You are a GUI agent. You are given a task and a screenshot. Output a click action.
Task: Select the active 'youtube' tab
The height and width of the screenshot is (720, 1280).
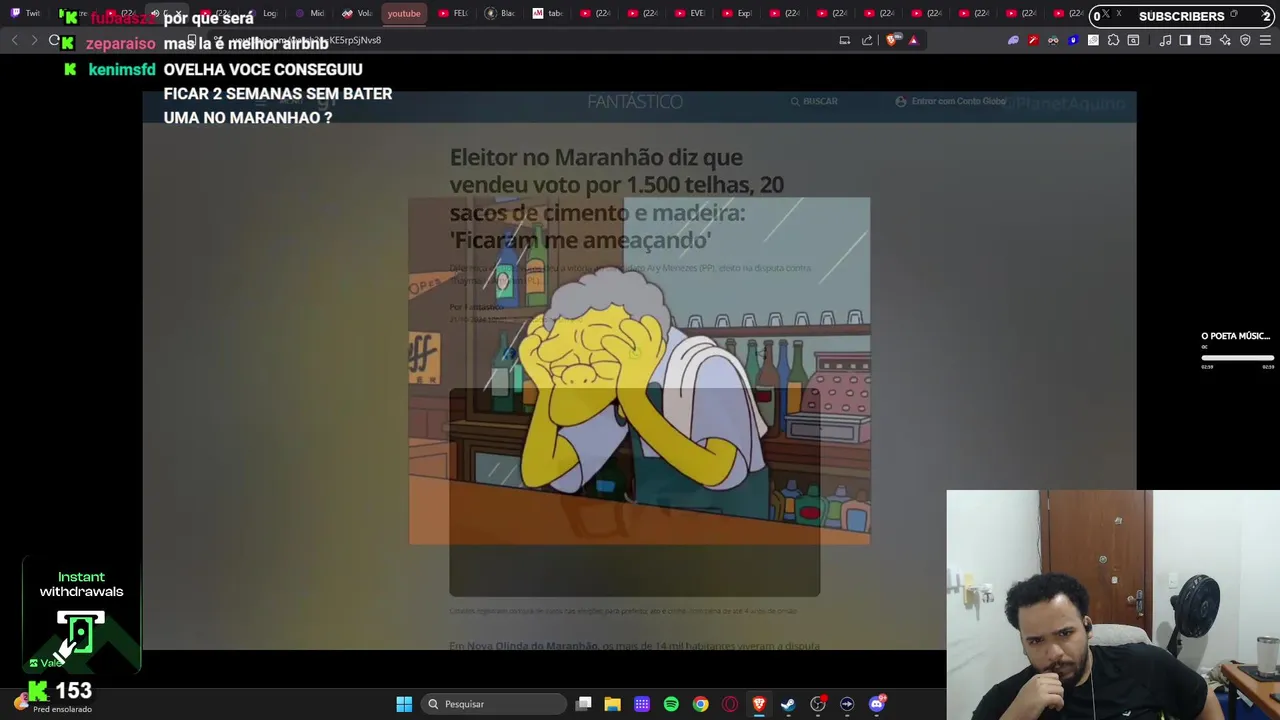tap(404, 13)
